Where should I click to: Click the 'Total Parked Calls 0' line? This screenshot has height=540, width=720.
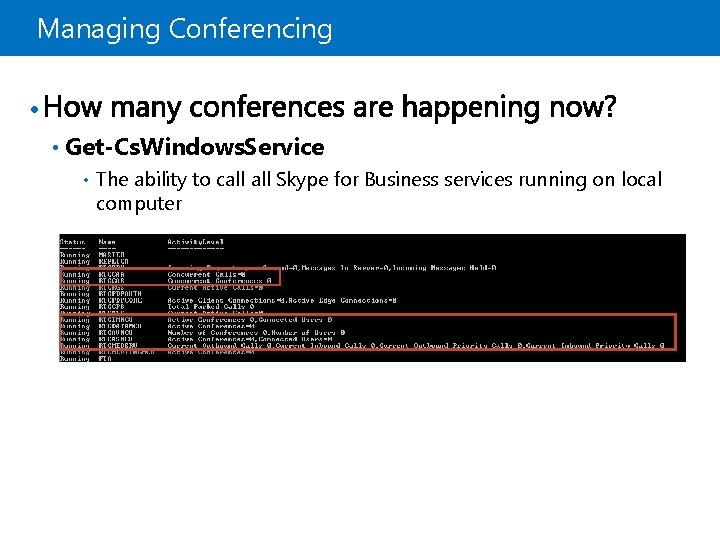(x=210, y=307)
